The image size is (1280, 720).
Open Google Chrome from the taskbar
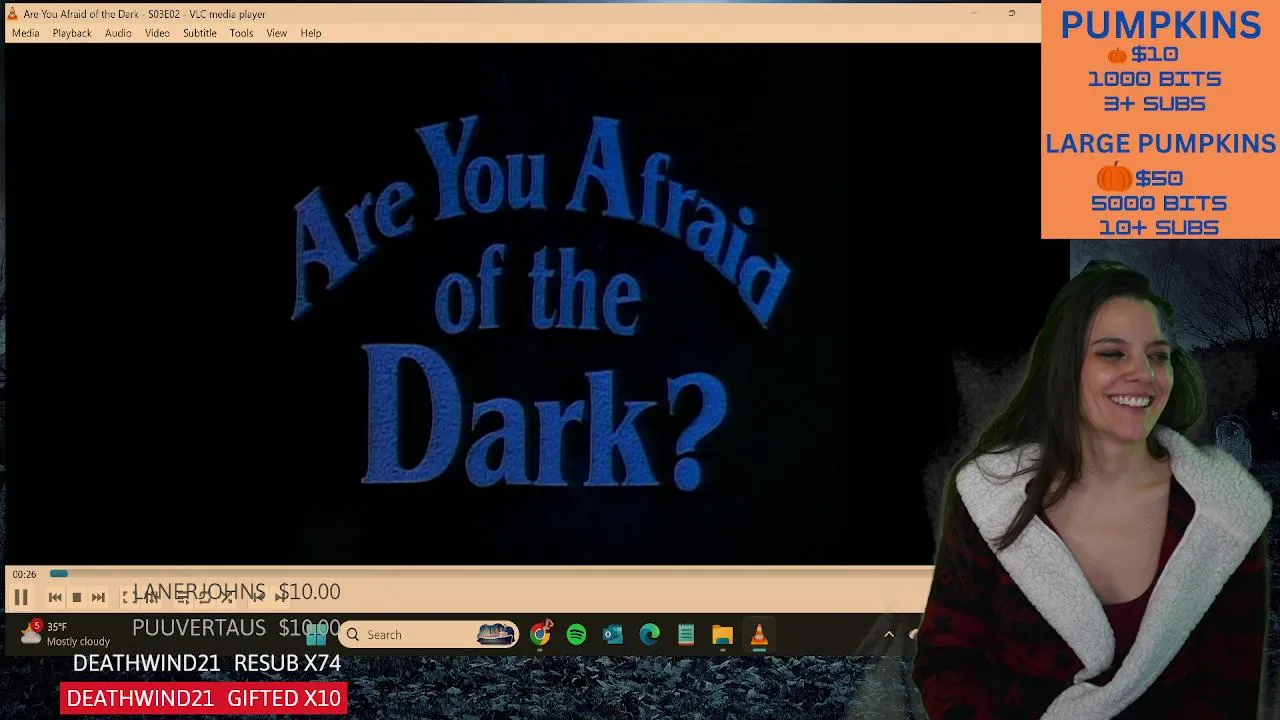pyautogui.click(x=540, y=634)
